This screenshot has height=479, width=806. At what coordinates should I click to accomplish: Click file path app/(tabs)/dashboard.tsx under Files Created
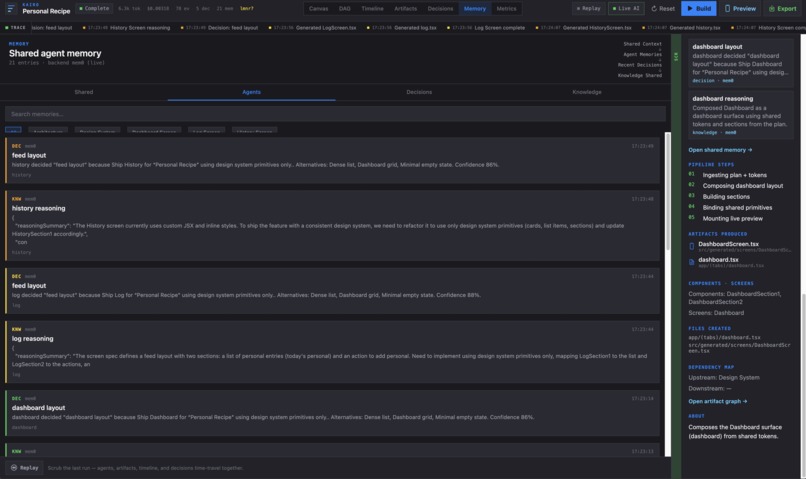pyautogui.click(x=724, y=338)
